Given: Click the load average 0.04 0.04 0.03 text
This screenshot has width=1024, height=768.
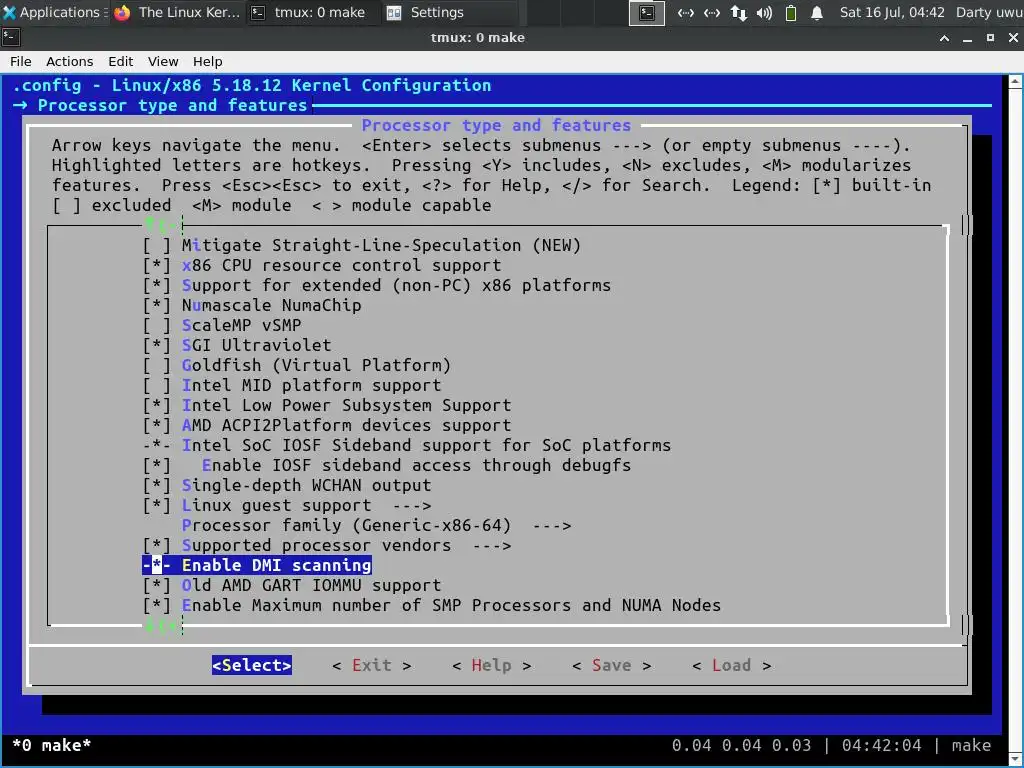Looking at the screenshot, I should pyautogui.click(x=741, y=746).
